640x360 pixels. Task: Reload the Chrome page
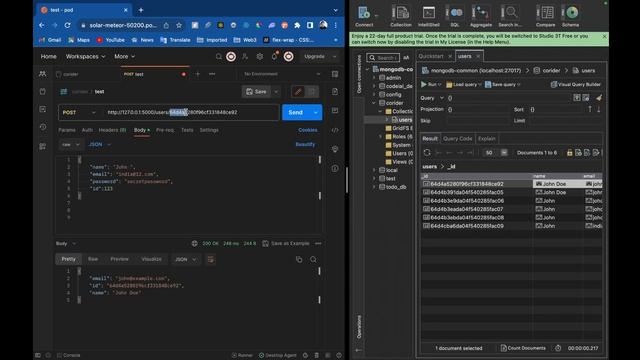click(67, 25)
